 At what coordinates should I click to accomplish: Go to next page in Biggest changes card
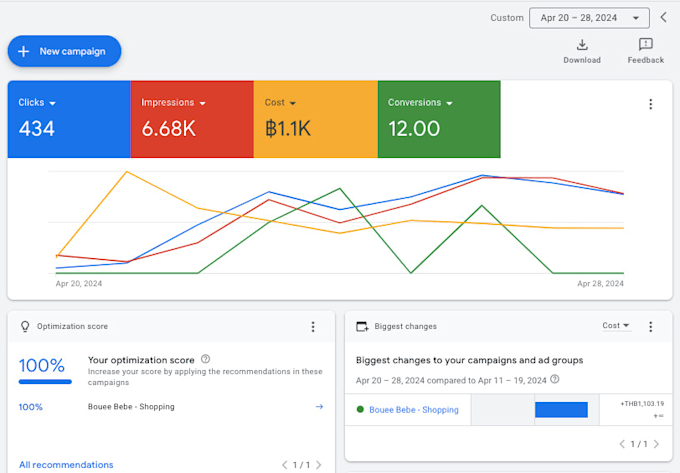pos(656,444)
